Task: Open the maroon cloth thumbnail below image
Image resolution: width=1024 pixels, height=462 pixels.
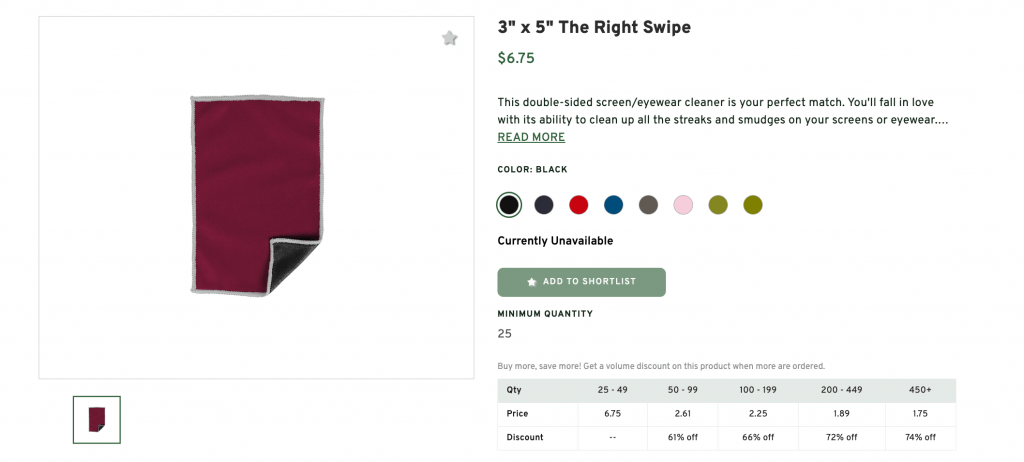Action: pos(97,419)
